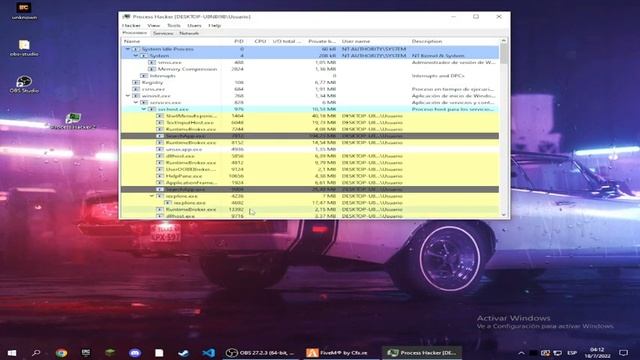Click the Interrupts row icon
640x360 pixels.
click(x=144, y=76)
